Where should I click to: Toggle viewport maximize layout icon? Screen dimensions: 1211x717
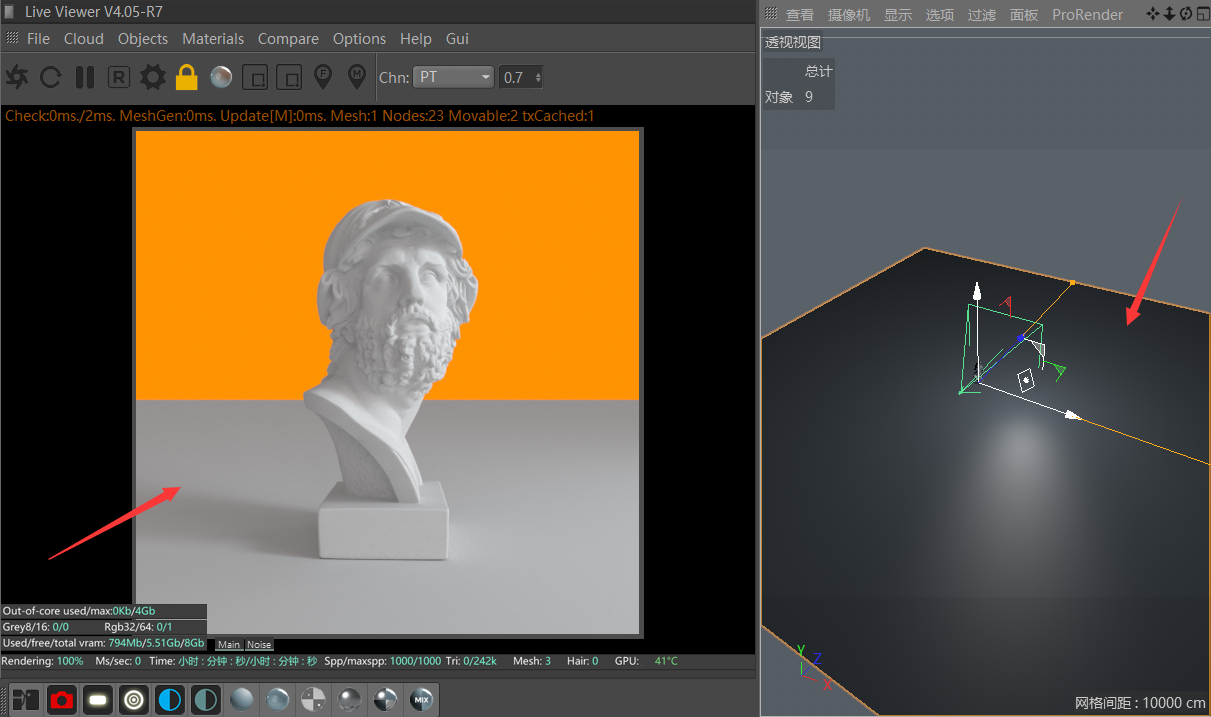pos(1201,14)
